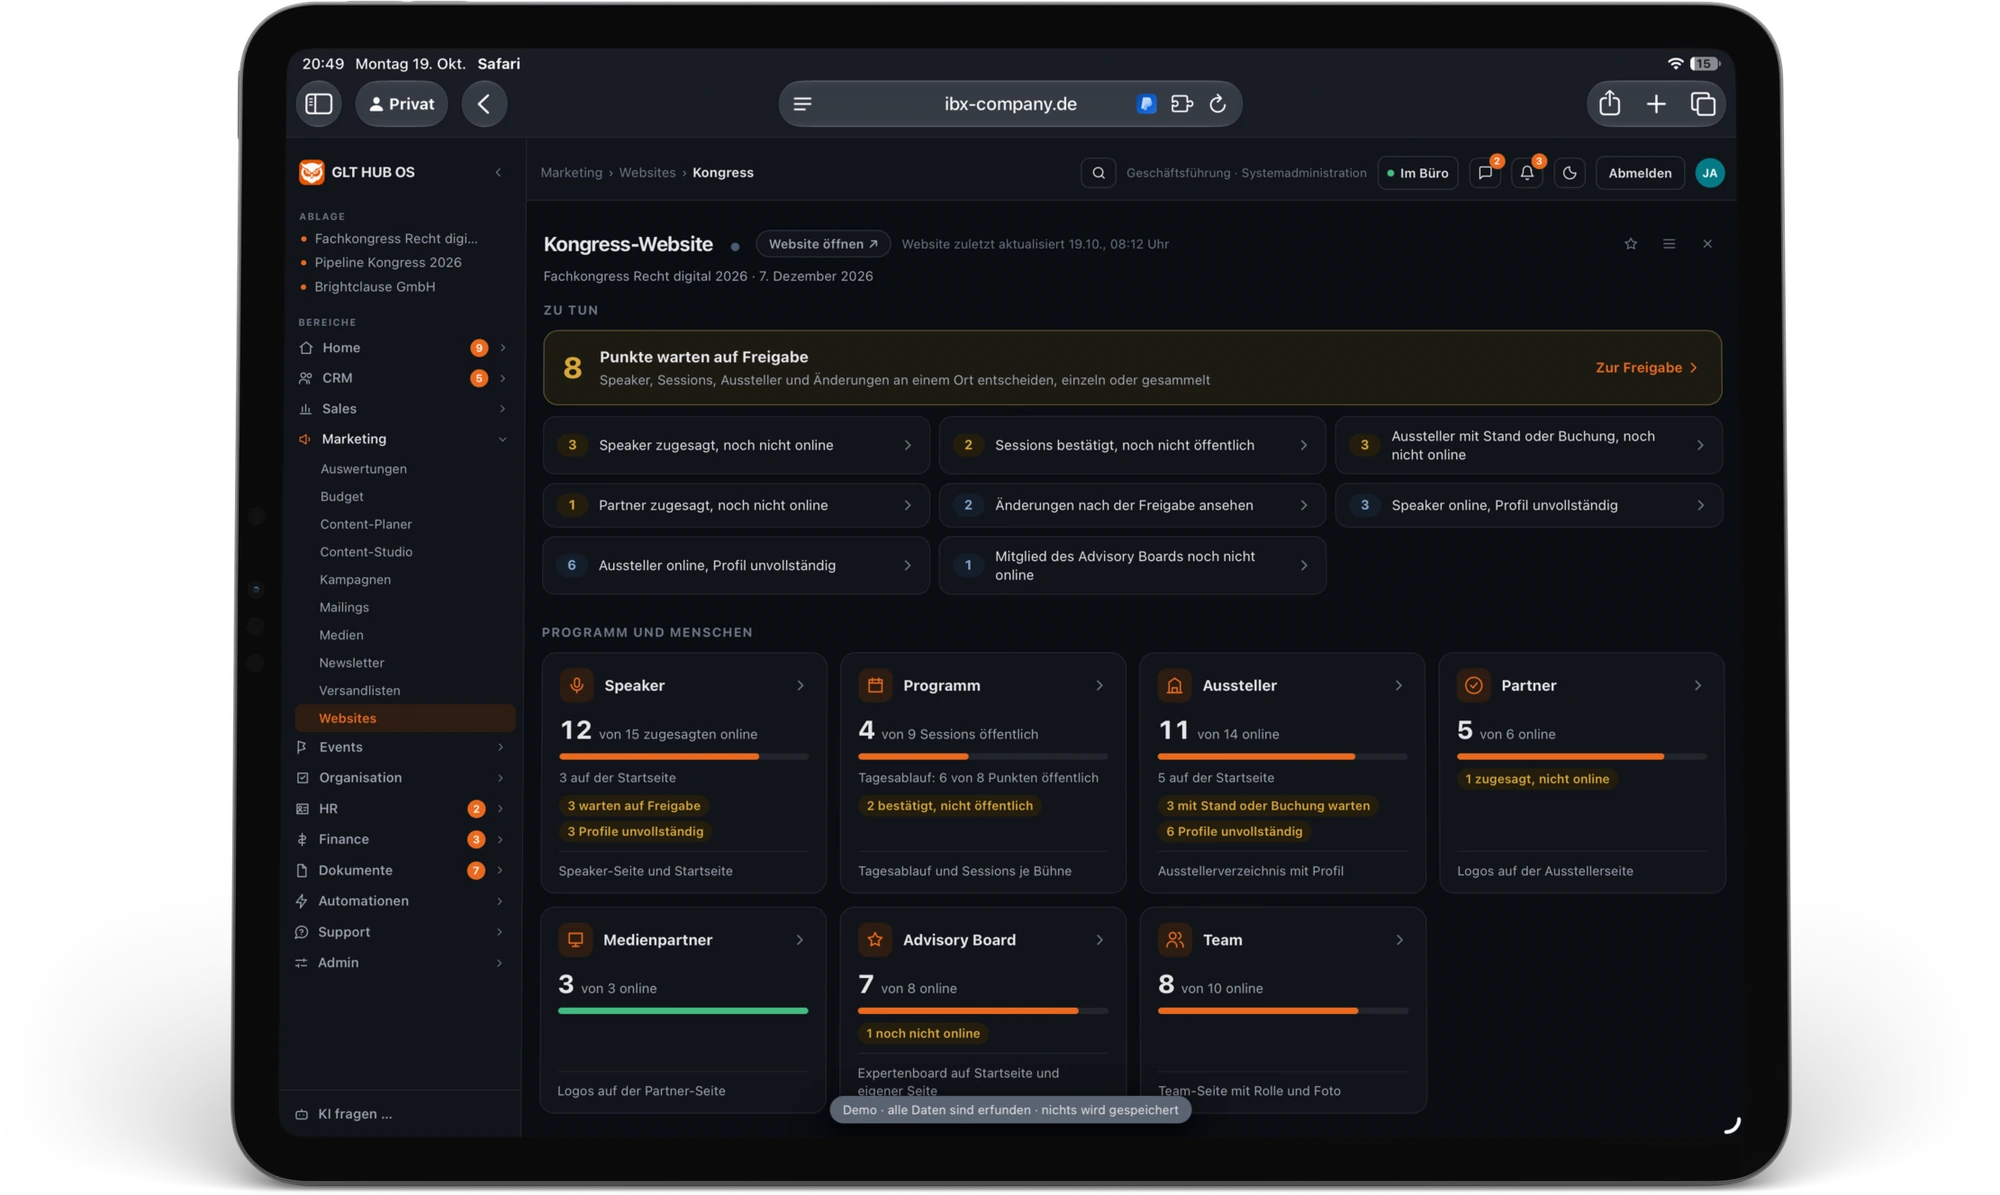
Task: Click the Speaker card progress bar
Action: coord(684,757)
